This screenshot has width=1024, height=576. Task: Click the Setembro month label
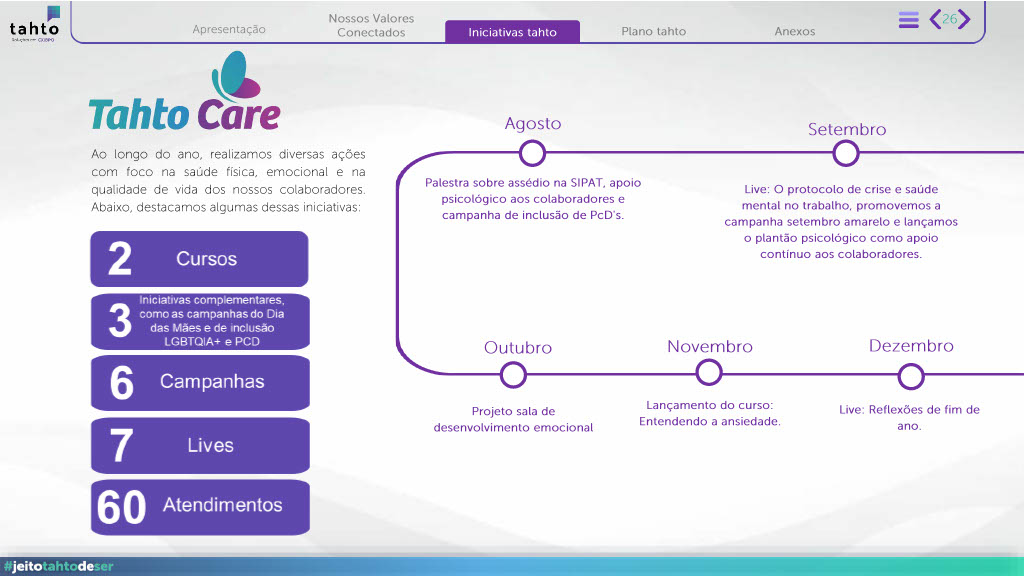click(x=847, y=129)
